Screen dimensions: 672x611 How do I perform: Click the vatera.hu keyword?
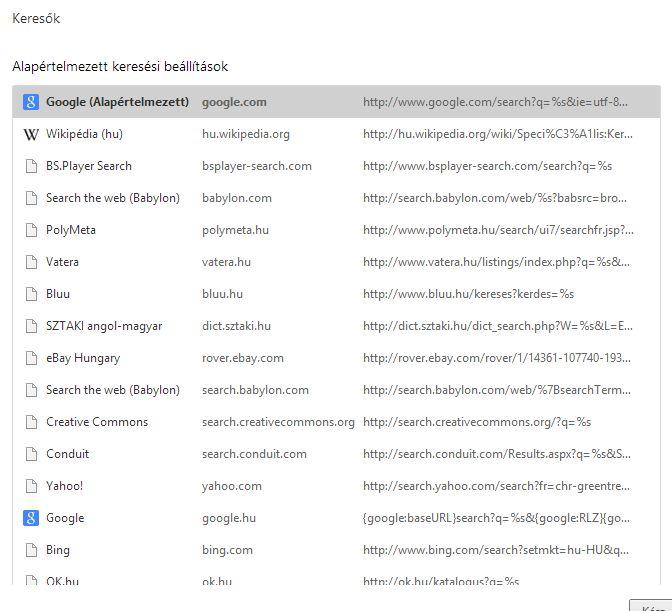pyautogui.click(x=226, y=262)
